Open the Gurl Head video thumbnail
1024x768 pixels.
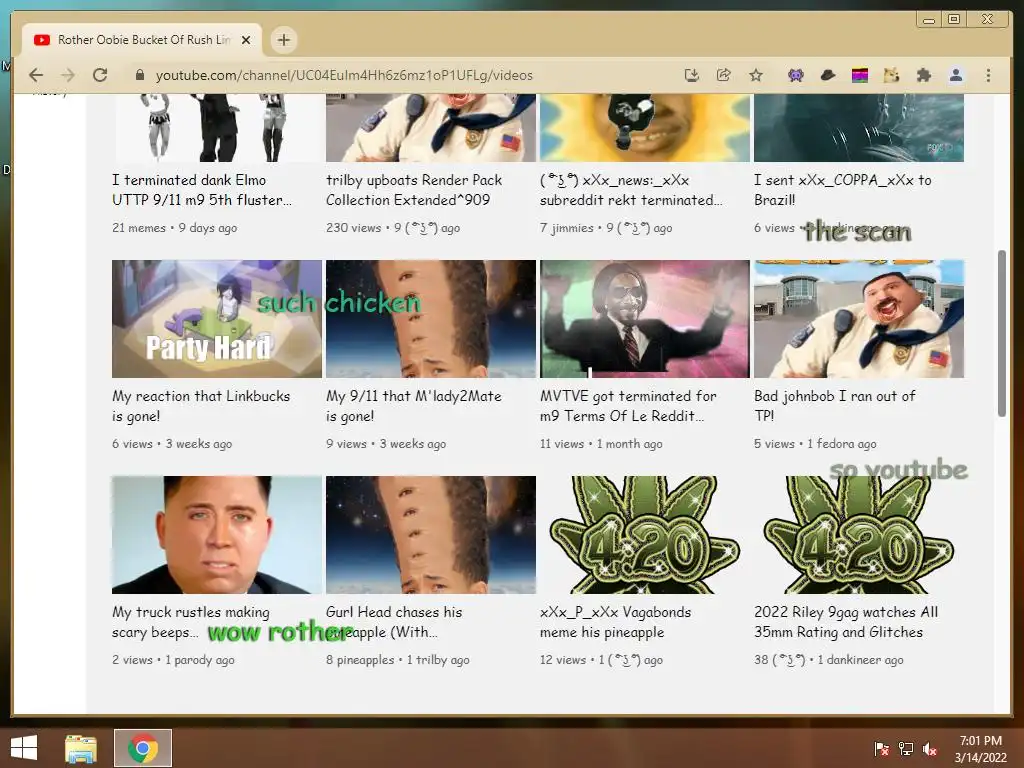(x=431, y=535)
